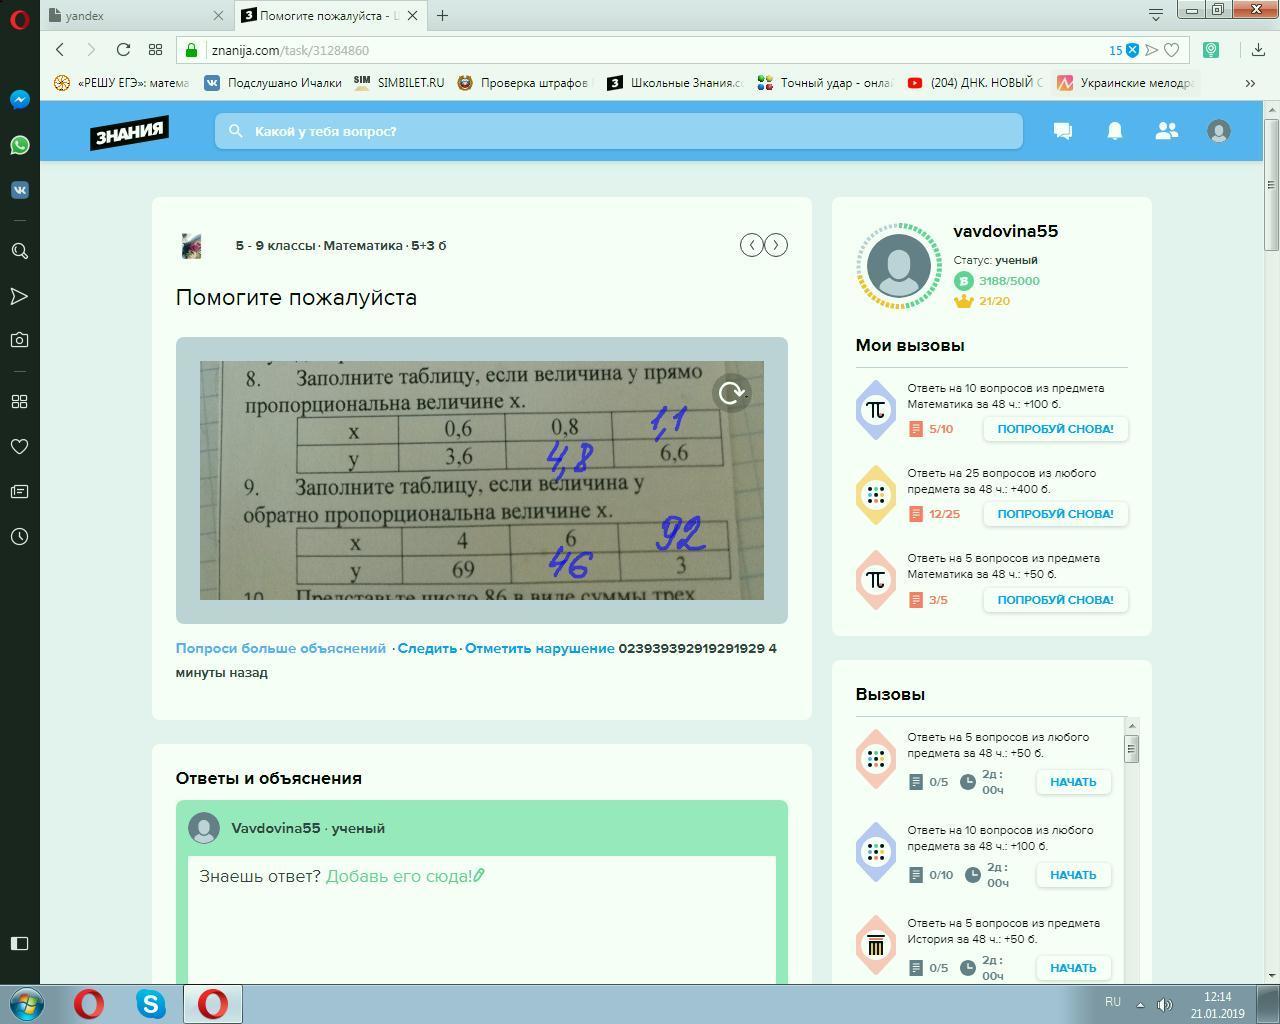Open the ДНК. НОВЫЙ YouTube bookmark
1280x1024 pixels.
(975, 83)
